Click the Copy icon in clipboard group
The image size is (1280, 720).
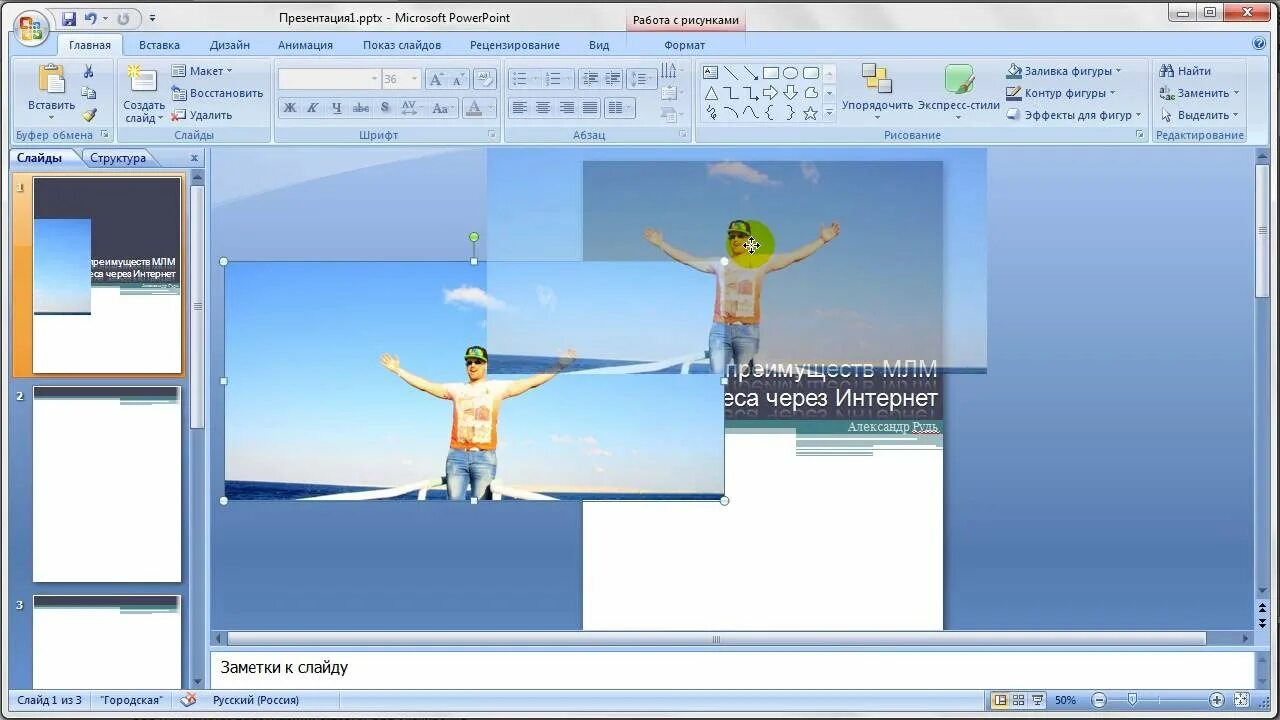(x=88, y=93)
